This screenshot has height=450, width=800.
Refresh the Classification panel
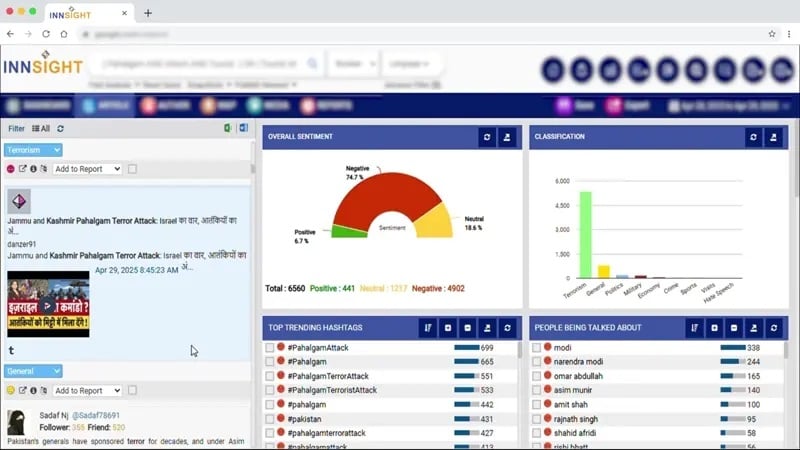(753, 137)
